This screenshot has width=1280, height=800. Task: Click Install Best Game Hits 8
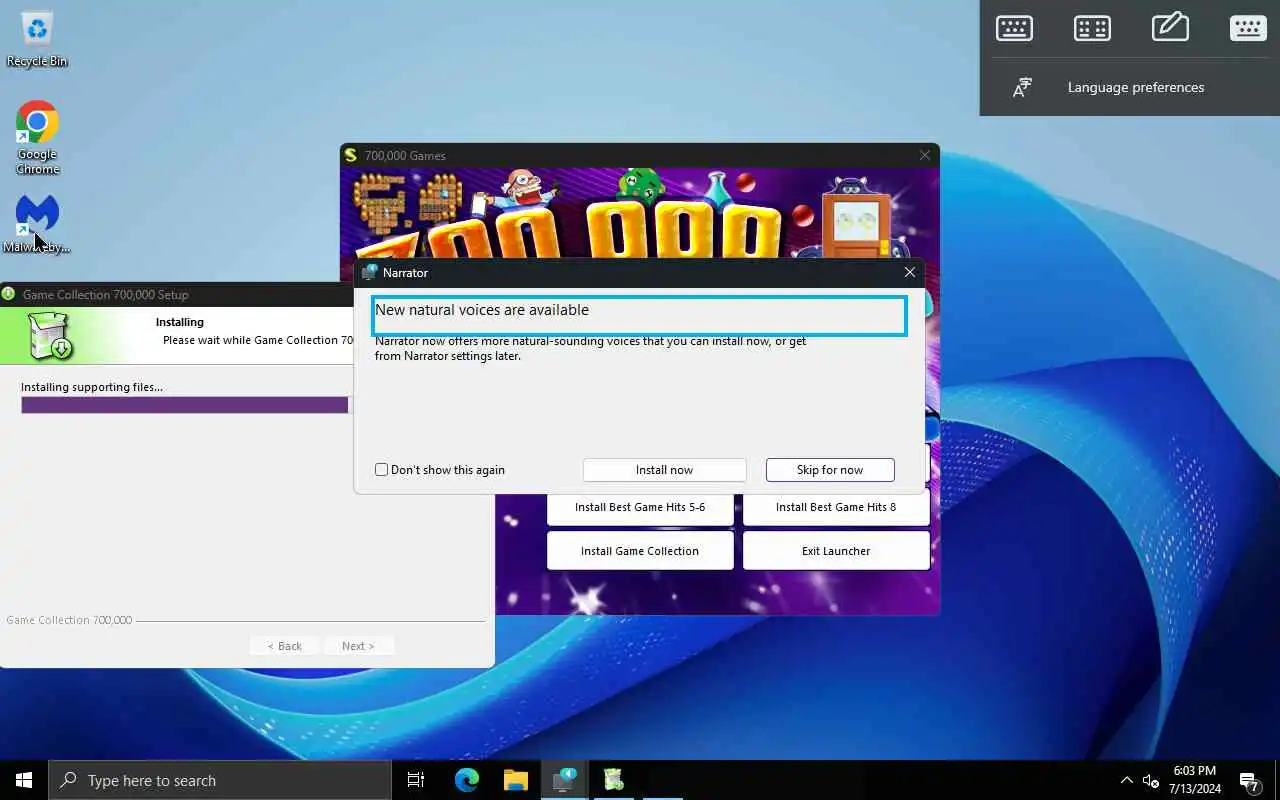(x=836, y=507)
